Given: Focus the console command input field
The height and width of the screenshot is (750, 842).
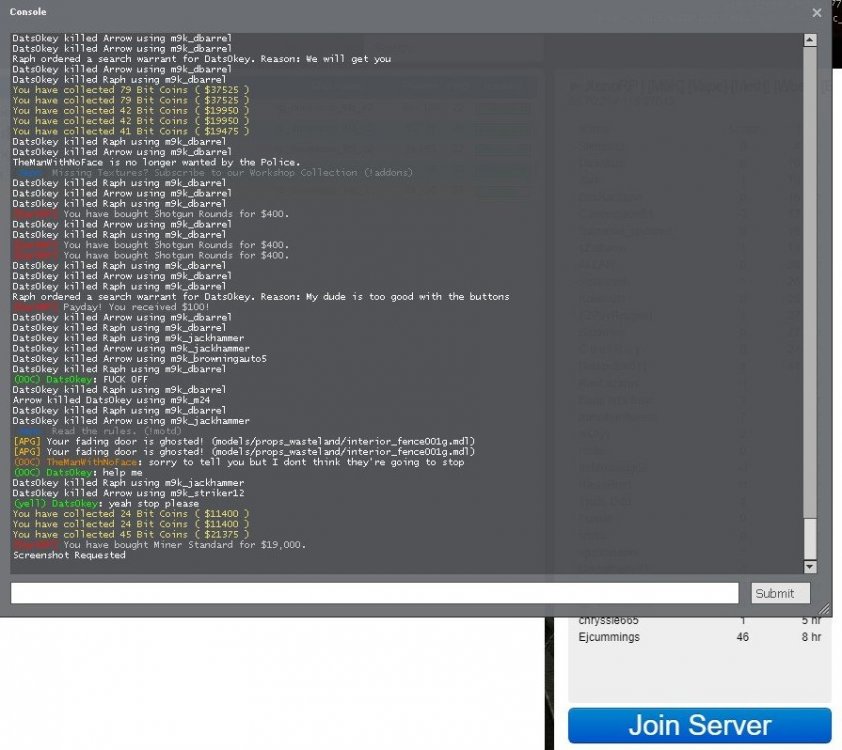Looking at the screenshot, I should tap(374, 593).
